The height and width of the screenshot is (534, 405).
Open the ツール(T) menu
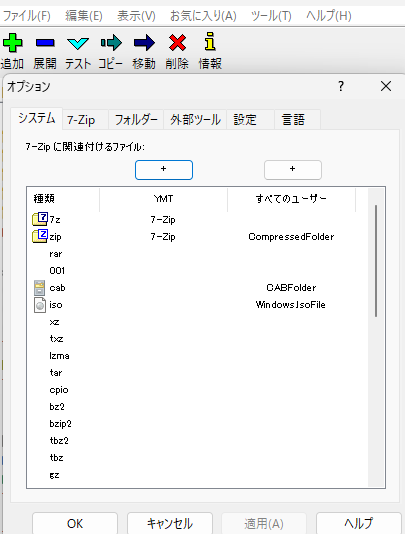coord(271,16)
